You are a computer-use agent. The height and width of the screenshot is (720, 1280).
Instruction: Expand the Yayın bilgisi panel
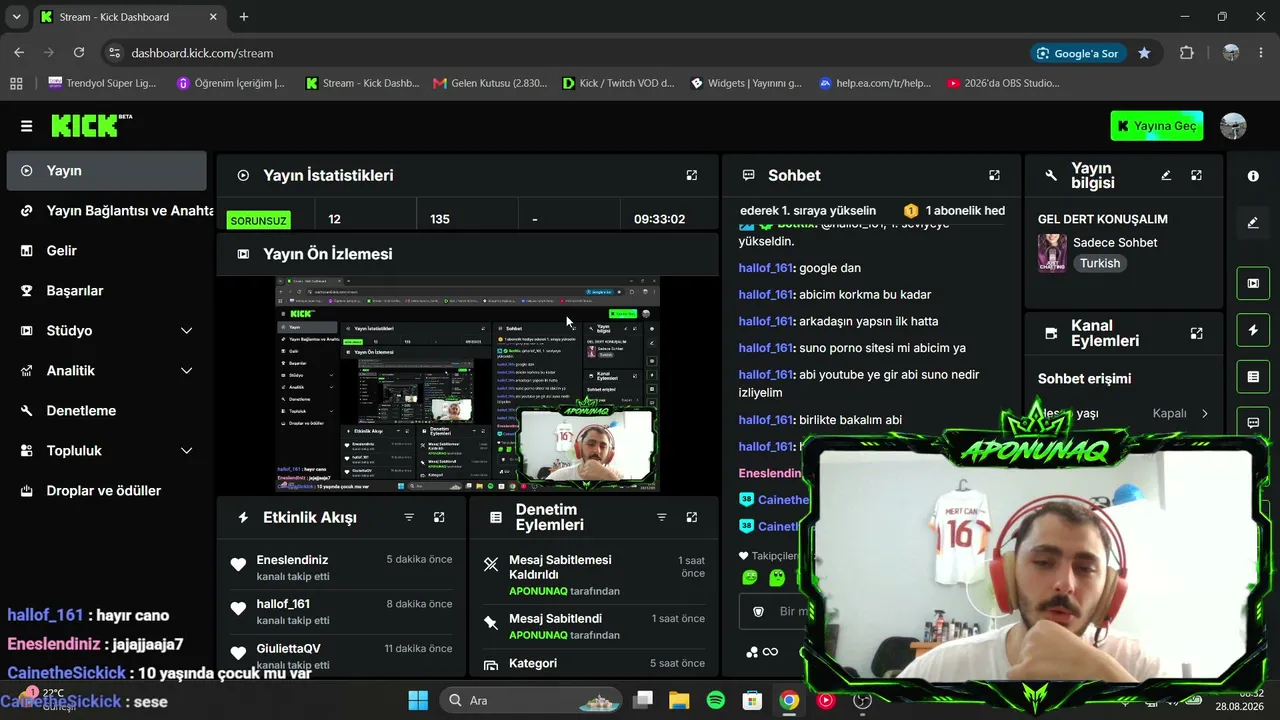coord(1196,175)
